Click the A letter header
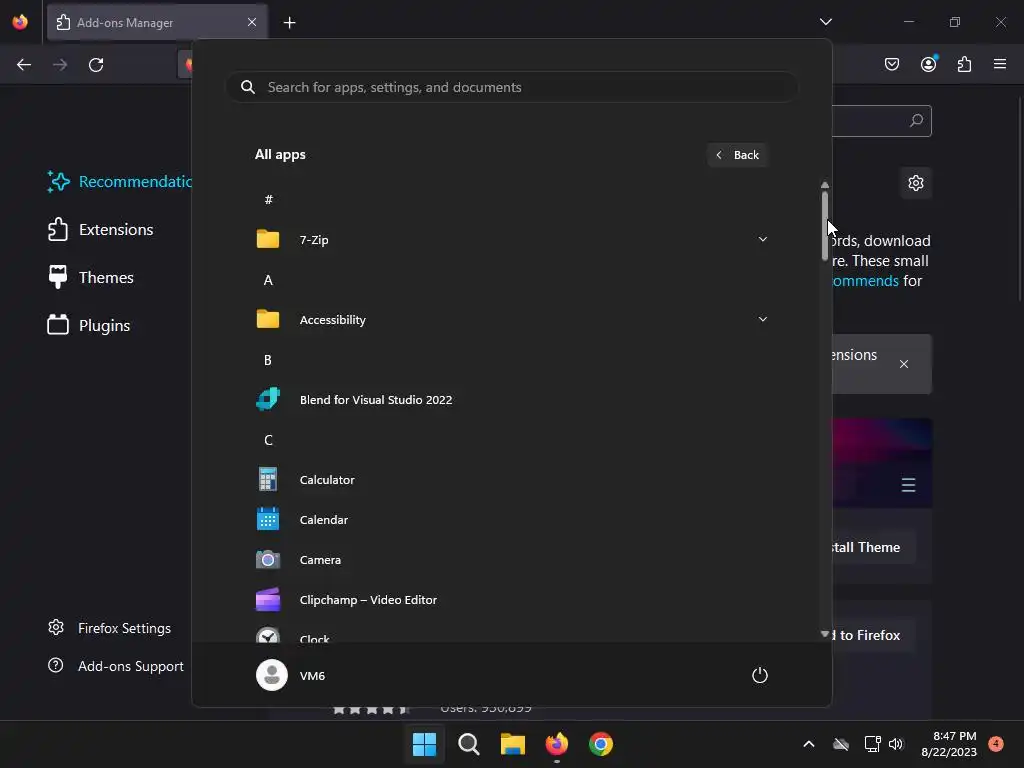 [x=268, y=280]
